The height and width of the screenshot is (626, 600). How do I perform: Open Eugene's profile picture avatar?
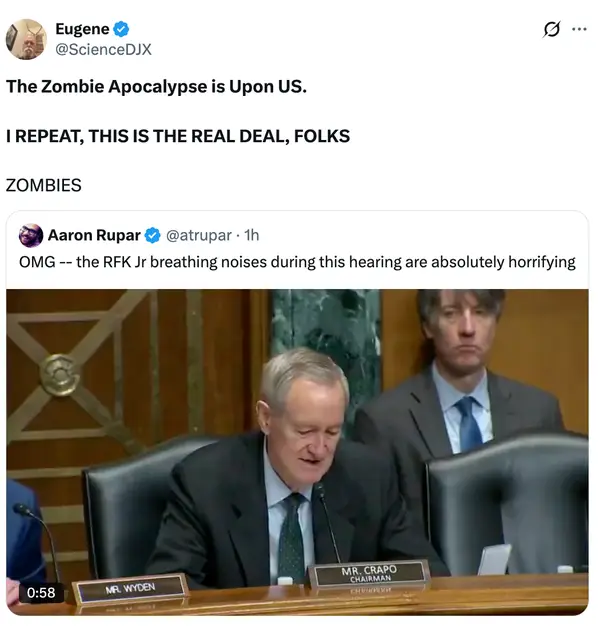pos(26,39)
